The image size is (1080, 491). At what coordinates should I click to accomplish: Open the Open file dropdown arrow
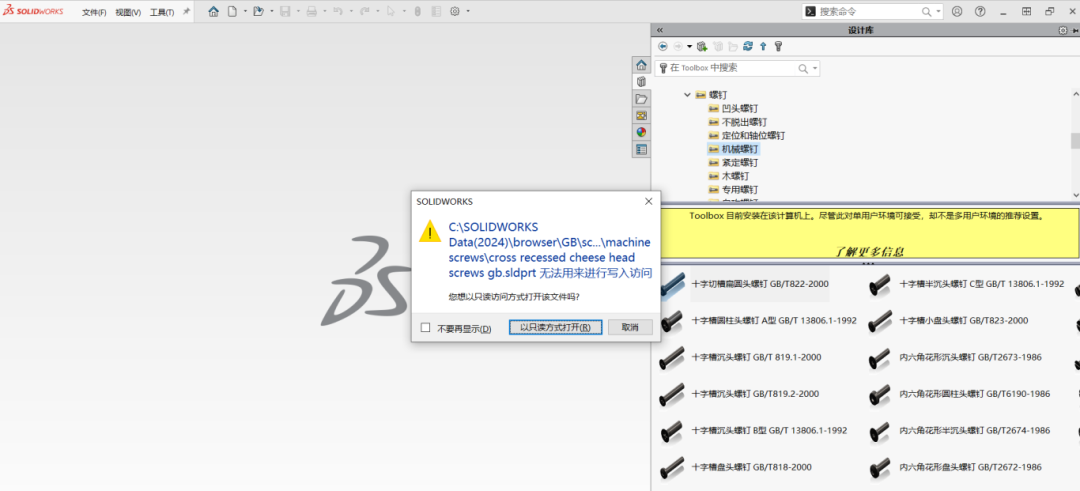pyautogui.click(x=271, y=12)
